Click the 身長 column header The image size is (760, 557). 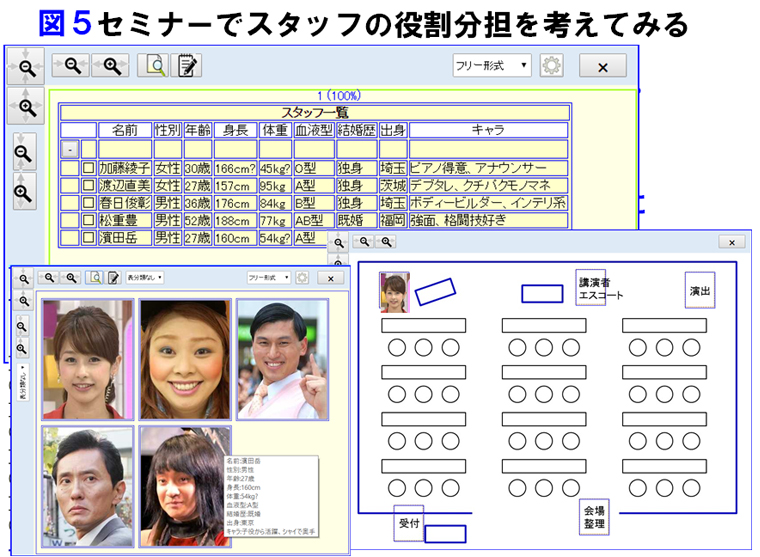click(x=236, y=130)
